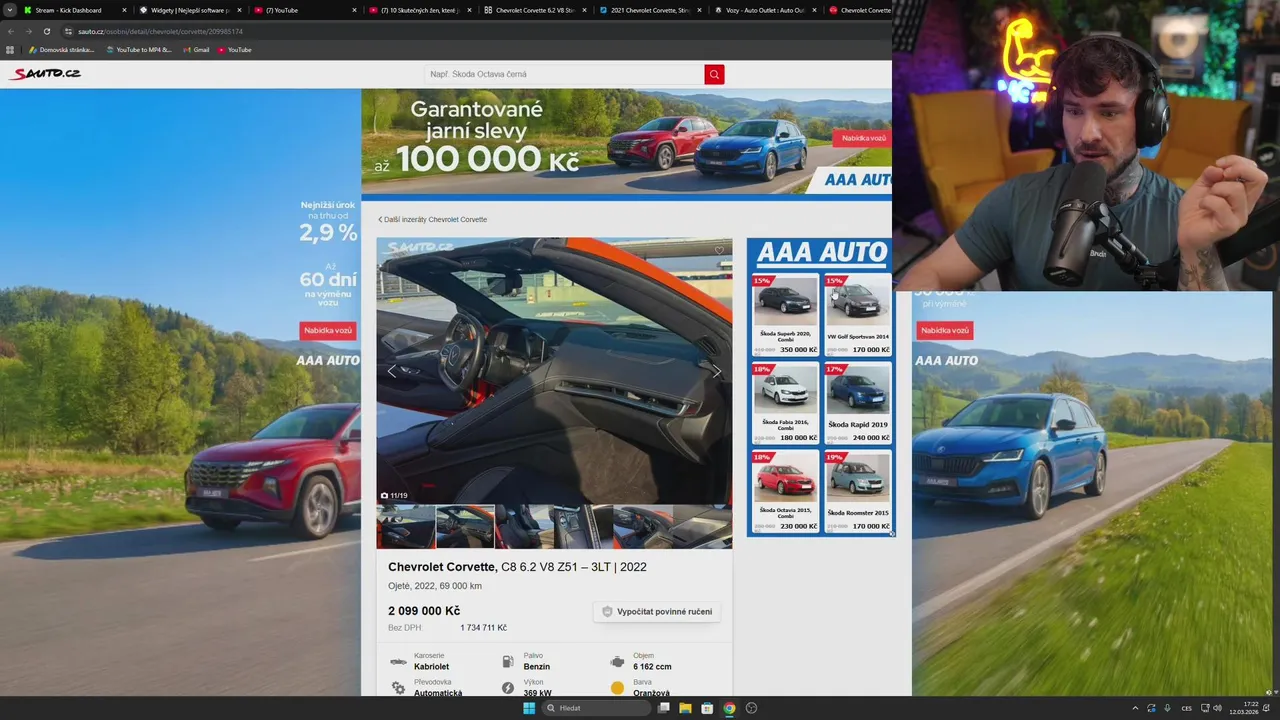Open File Explorer from taskbar

click(685, 708)
